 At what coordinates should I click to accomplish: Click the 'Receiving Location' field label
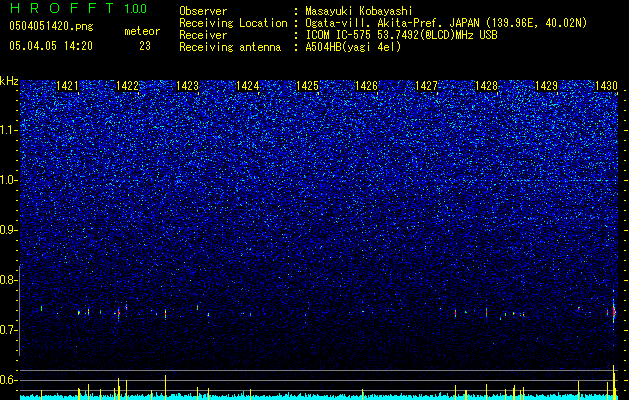pyautogui.click(x=233, y=23)
